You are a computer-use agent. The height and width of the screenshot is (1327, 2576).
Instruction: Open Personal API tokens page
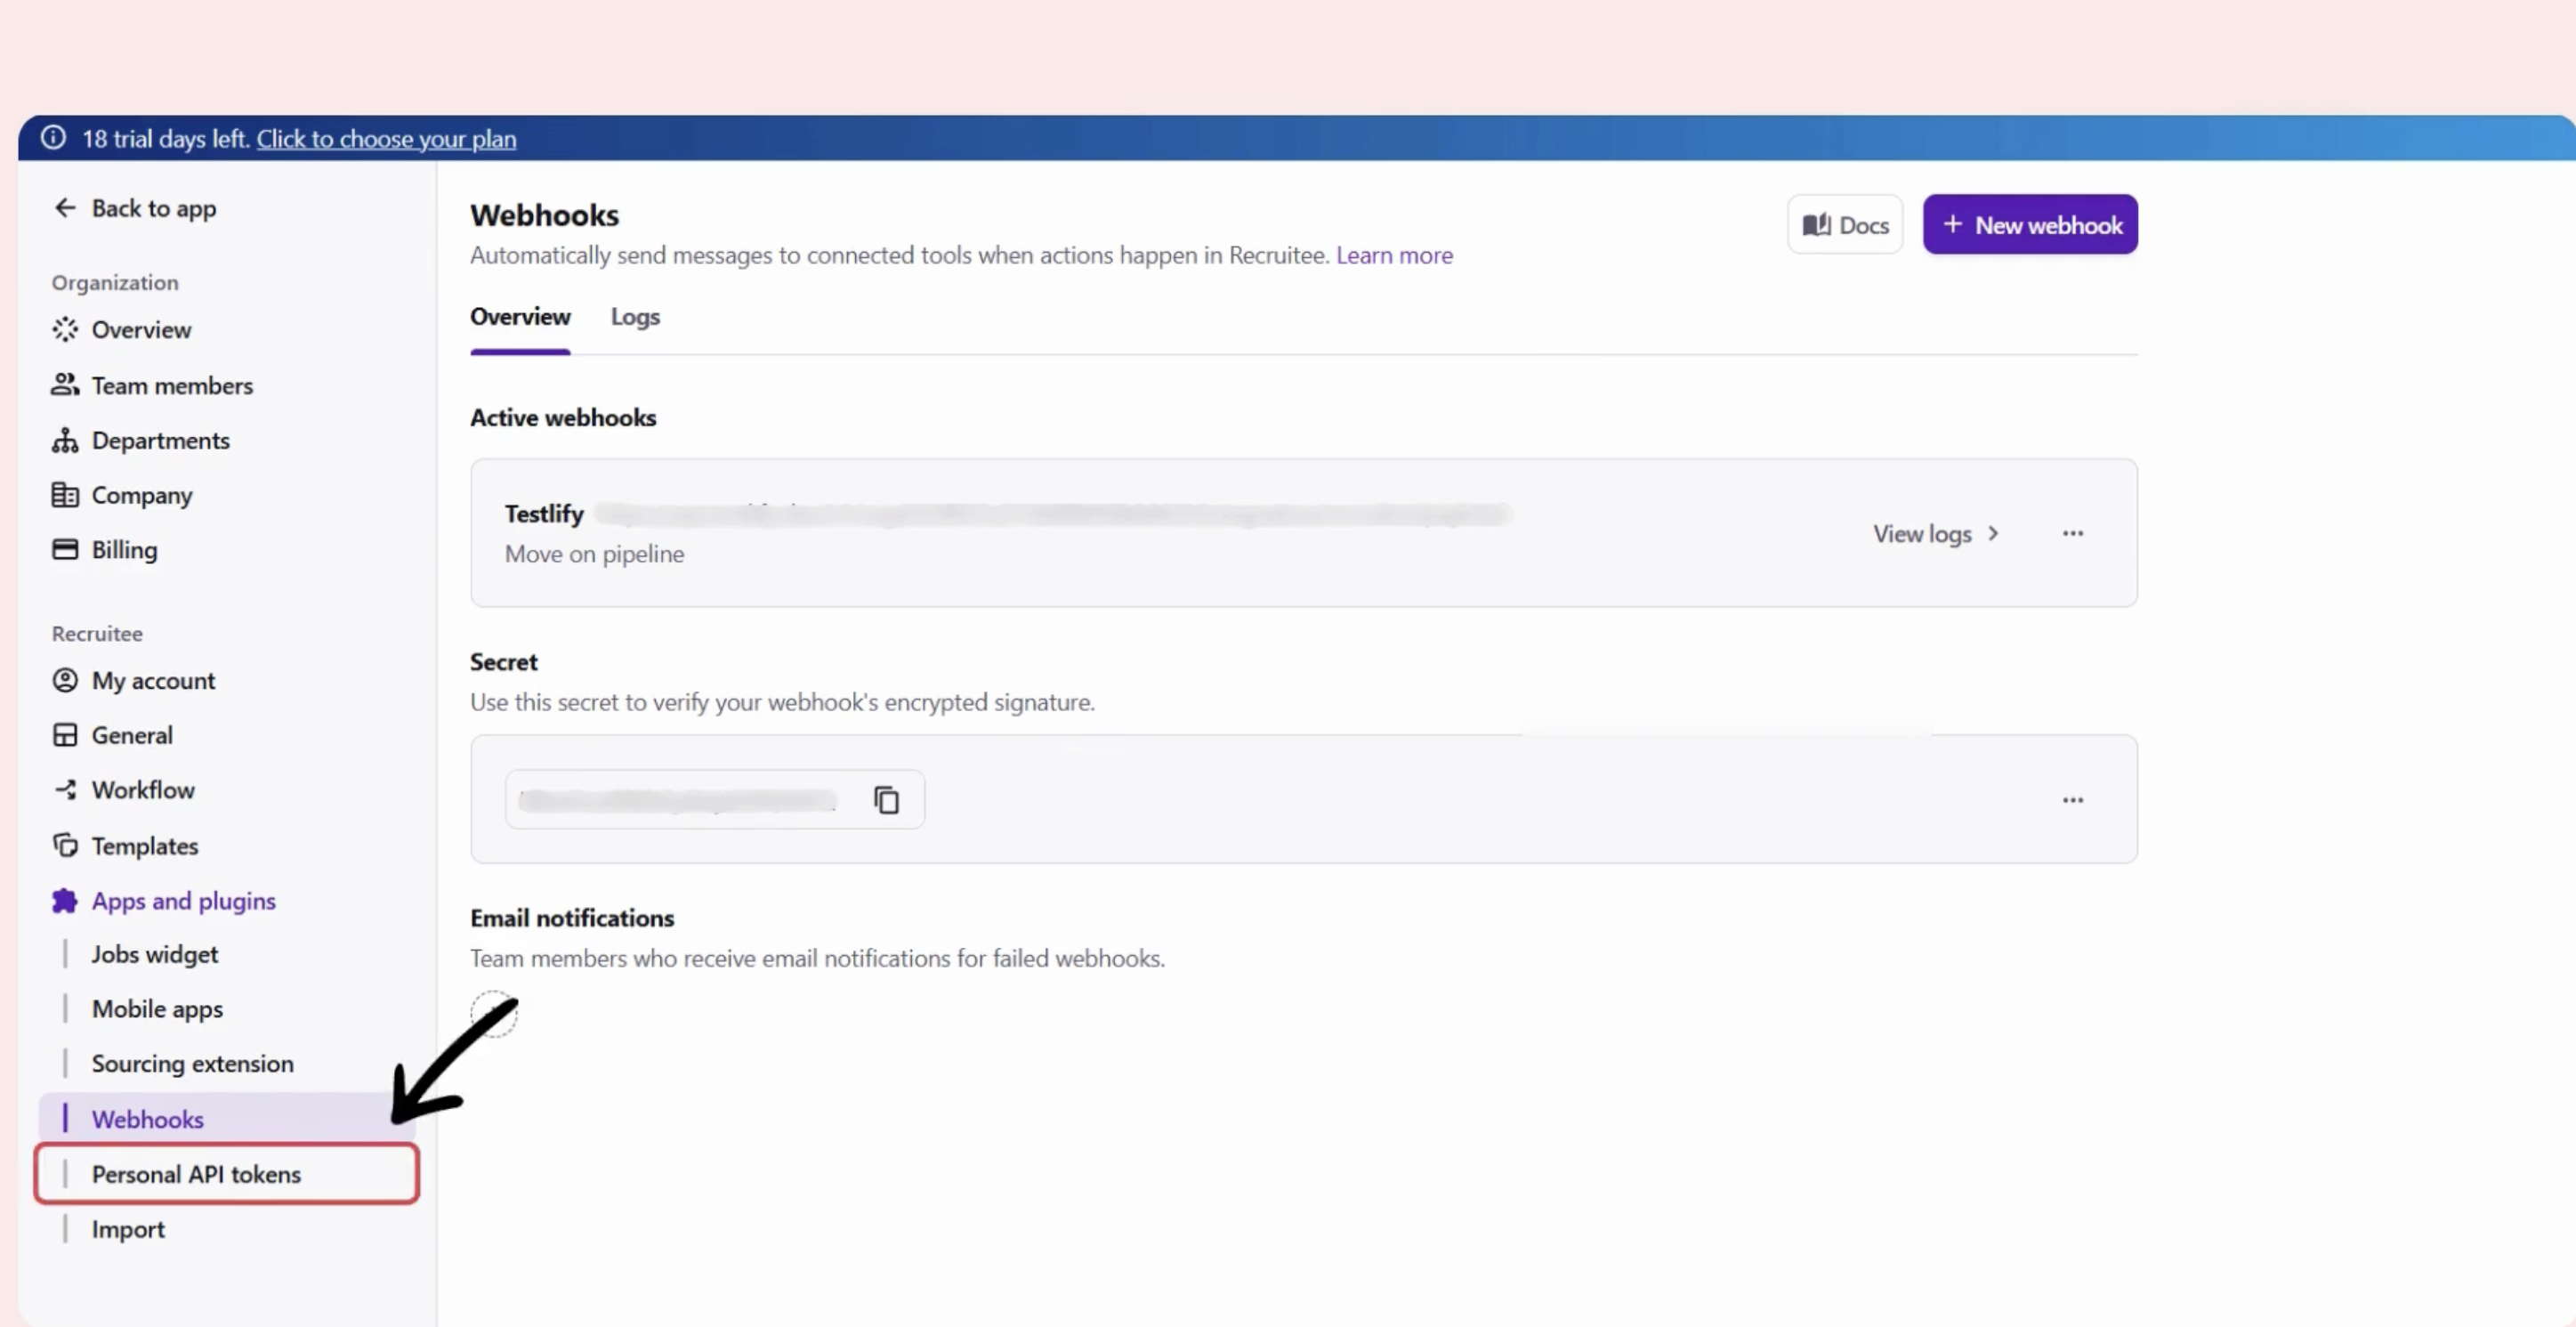click(x=196, y=1174)
